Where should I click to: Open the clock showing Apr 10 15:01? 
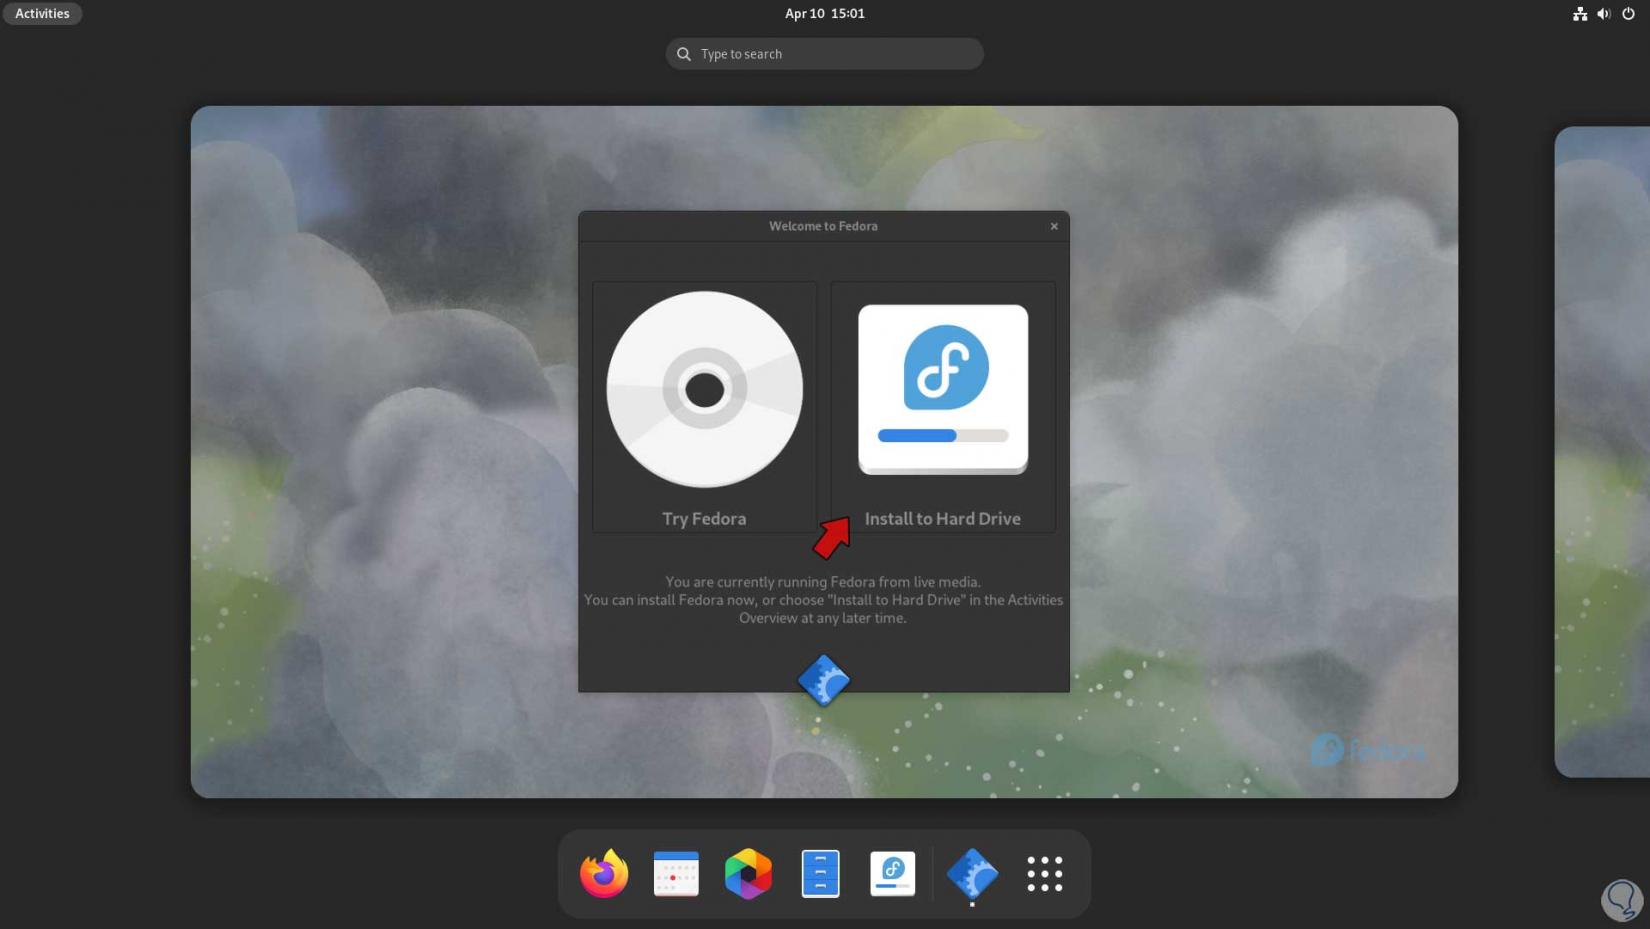click(825, 14)
